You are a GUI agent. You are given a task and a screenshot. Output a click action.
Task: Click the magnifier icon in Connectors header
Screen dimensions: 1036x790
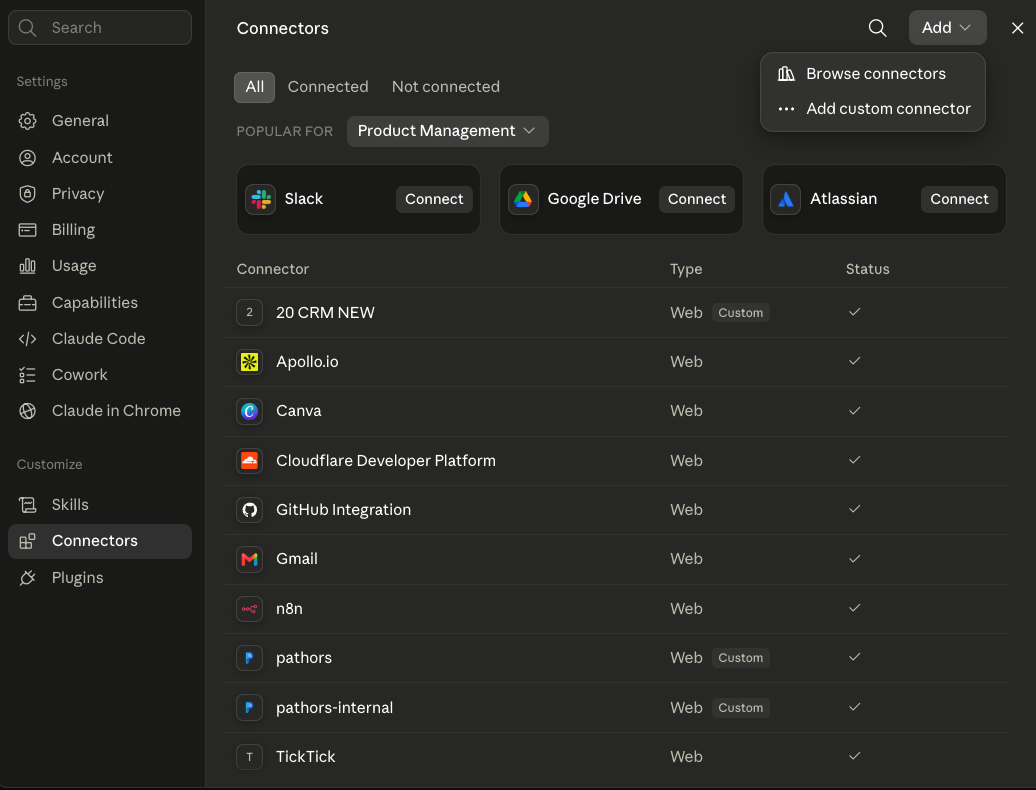point(877,28)
